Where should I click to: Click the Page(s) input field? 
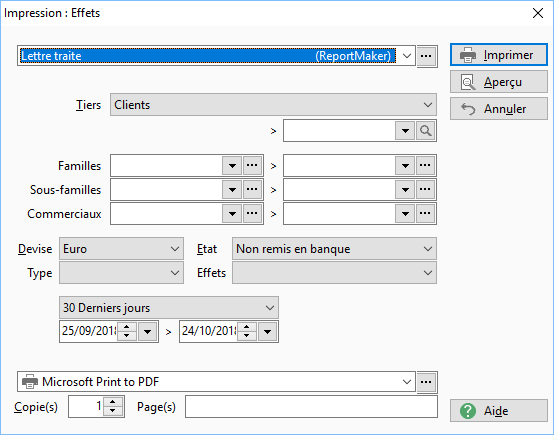(x=311, y=406)
